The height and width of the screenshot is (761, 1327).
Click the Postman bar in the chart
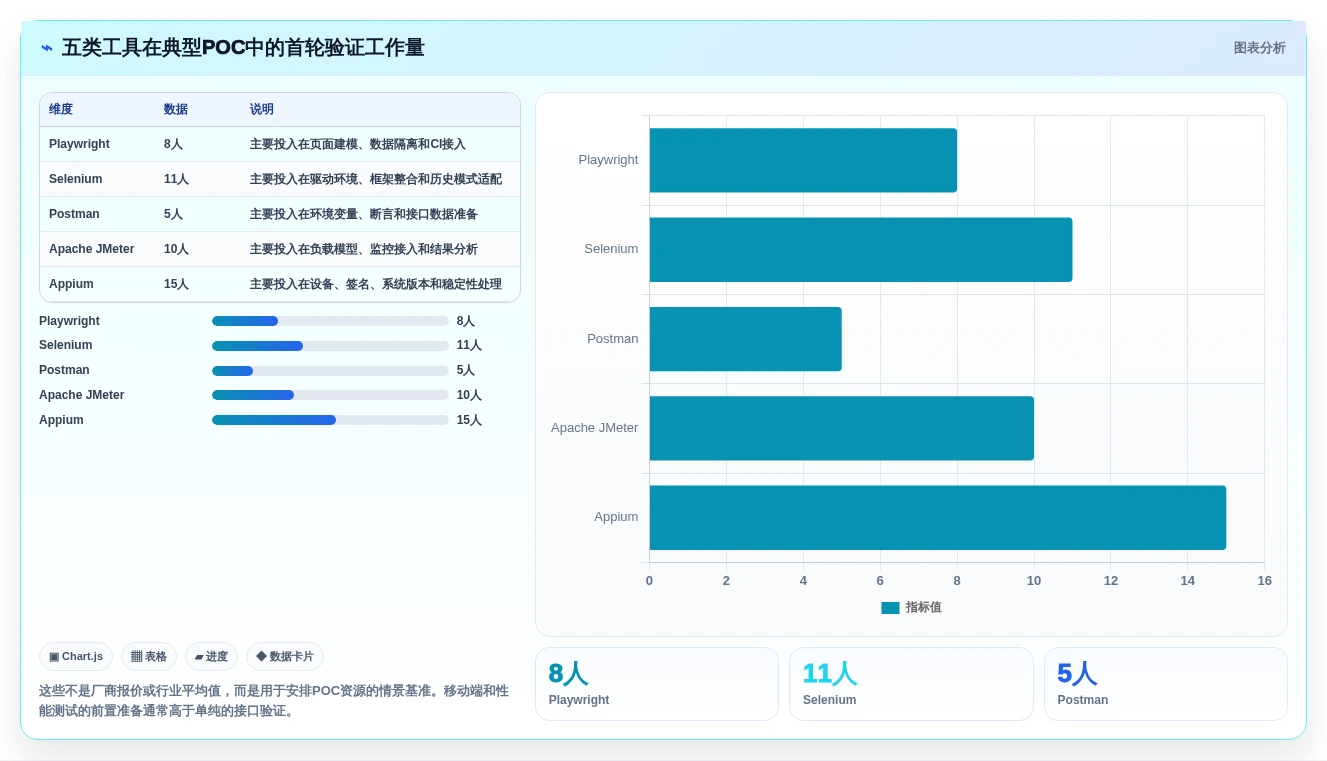[x=746, y=339]
